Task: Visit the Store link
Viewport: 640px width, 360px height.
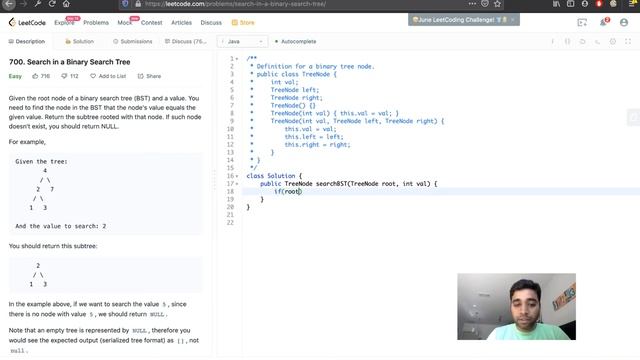Action: [243, 22]
